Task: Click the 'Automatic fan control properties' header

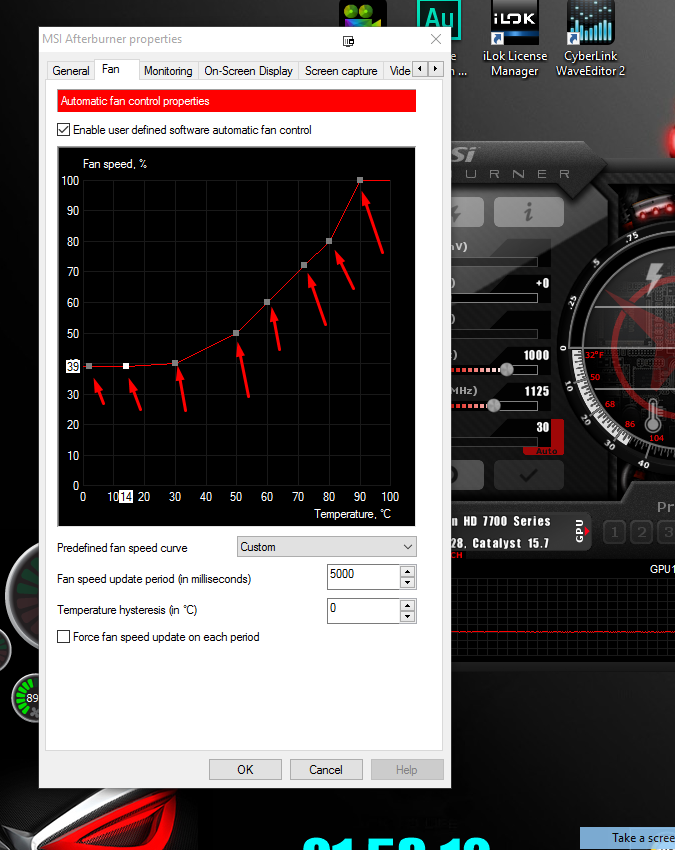Action: (236, 101)
